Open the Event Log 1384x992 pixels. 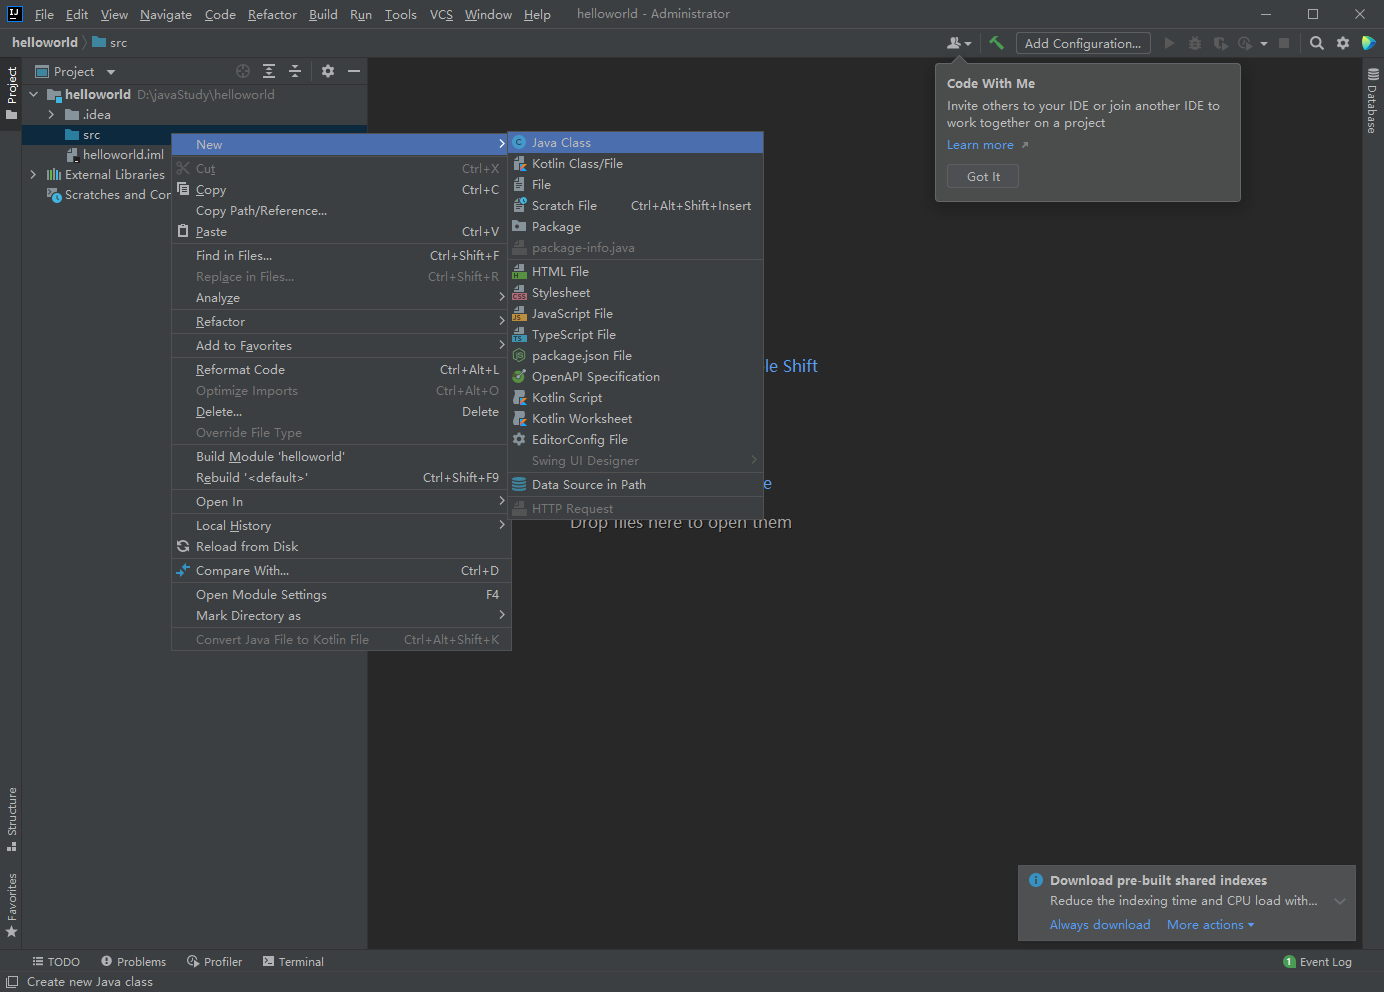1317,962
